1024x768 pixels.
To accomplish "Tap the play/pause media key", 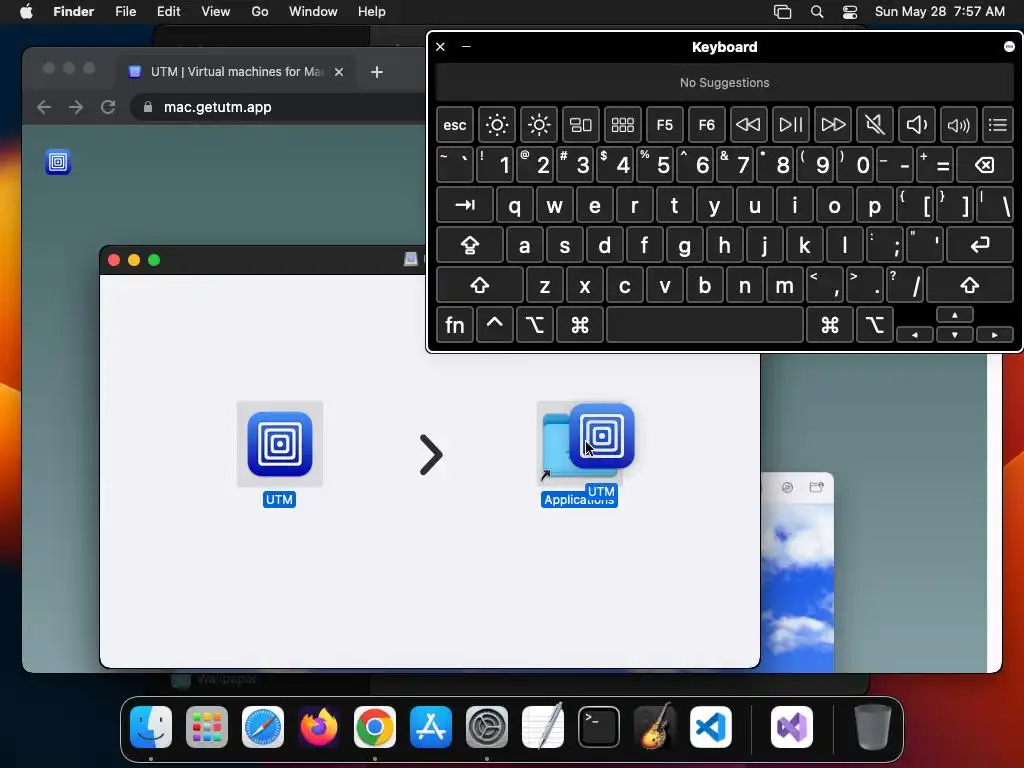I will click(x=790, y=125).
